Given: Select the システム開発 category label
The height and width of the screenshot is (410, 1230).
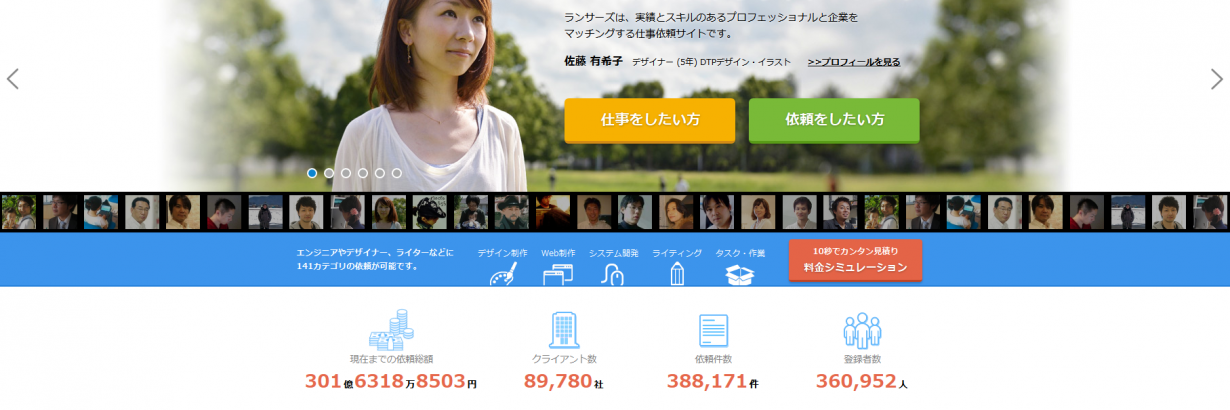Looking at the screenshot, I should (x=613, y=253).
